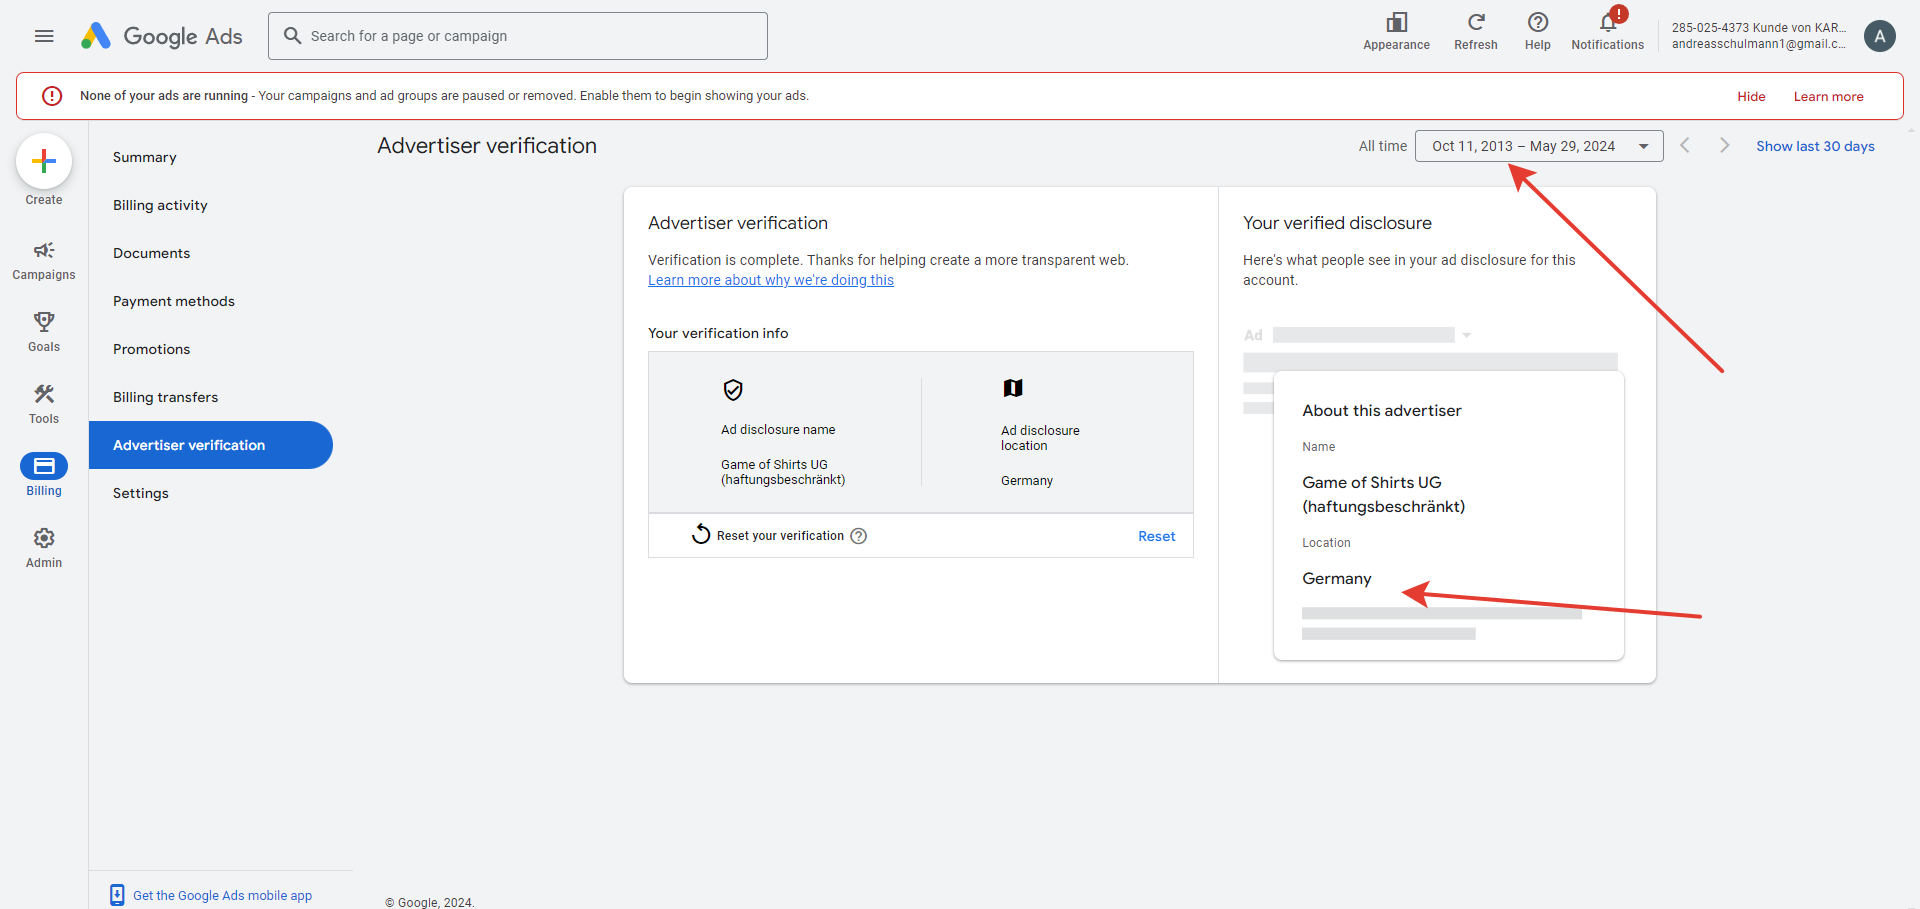This screenshot has width=1920, height=909.
Task: Click the Google Ads logo
Action: coord(162,36)
